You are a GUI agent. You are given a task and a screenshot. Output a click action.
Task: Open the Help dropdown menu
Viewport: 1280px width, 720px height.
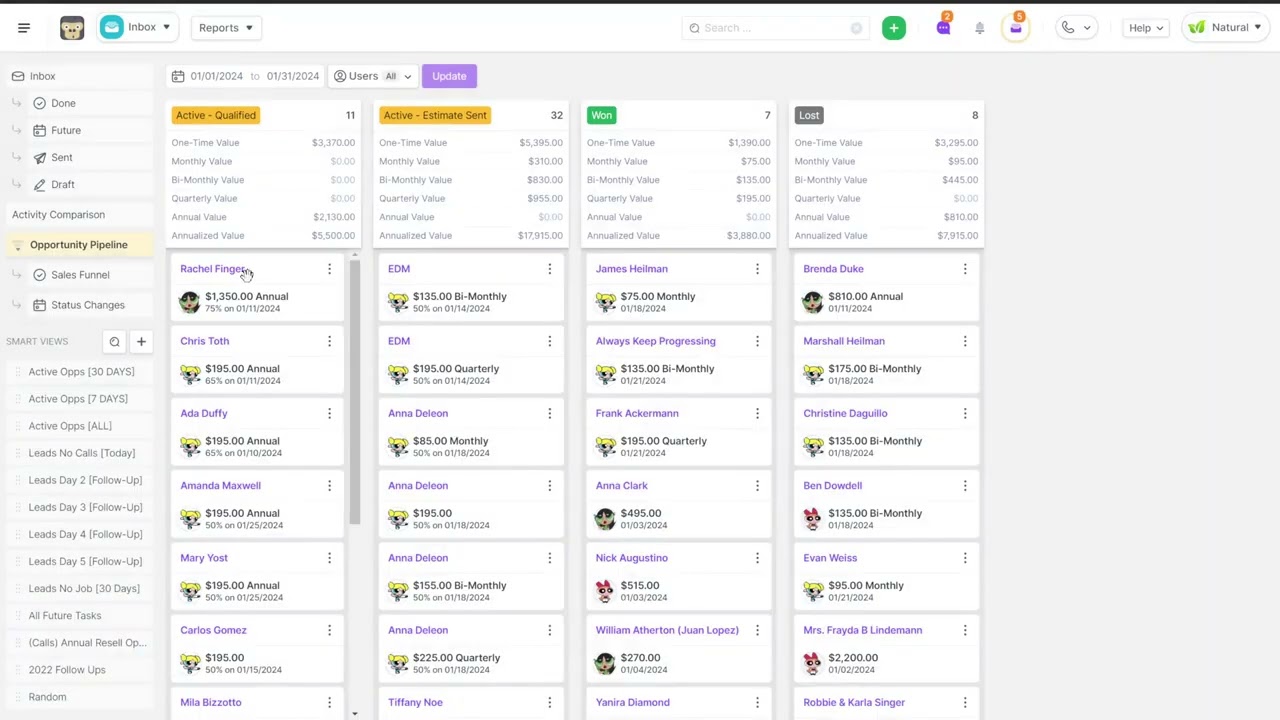click(x=1146, y=28)
